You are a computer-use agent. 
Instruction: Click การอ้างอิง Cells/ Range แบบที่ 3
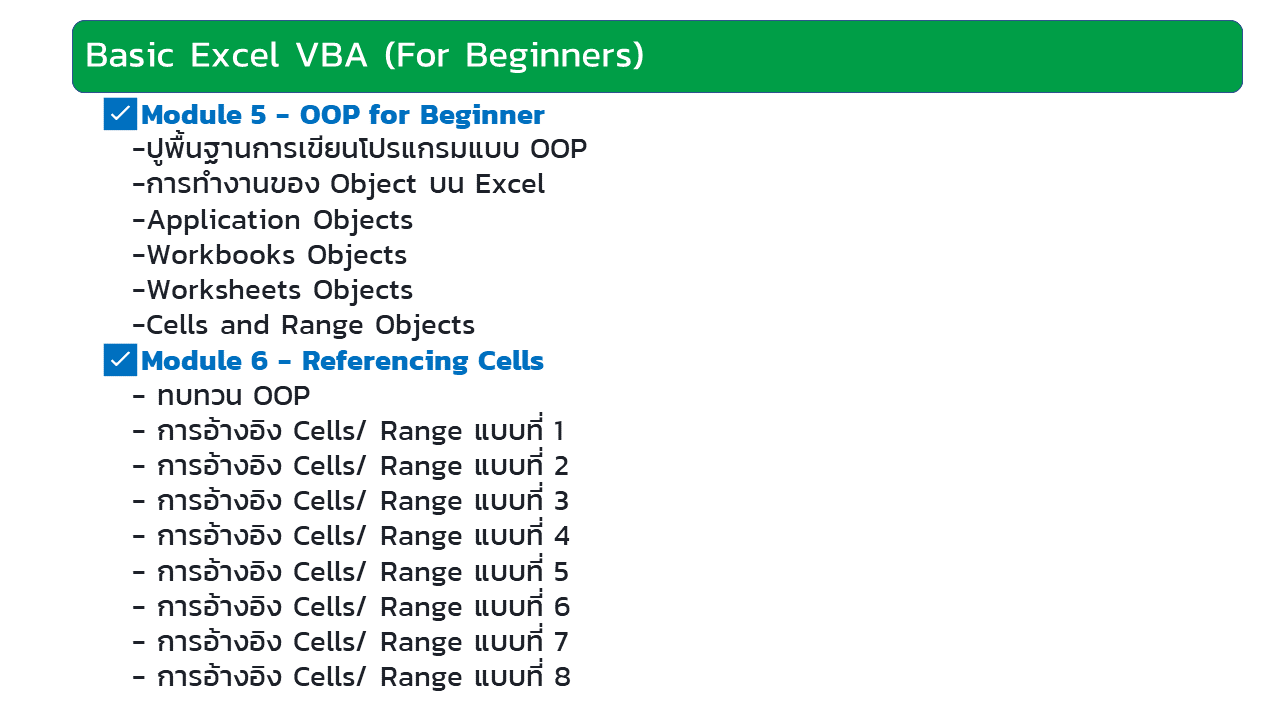tap(351, 501)
